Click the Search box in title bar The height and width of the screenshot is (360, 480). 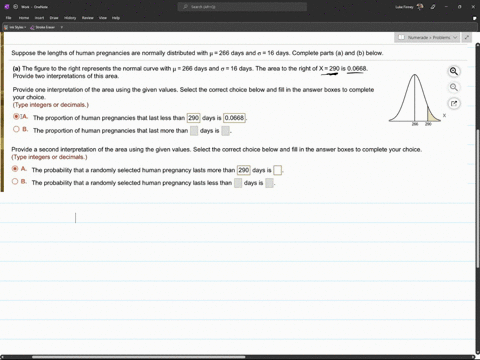point(242,7)
